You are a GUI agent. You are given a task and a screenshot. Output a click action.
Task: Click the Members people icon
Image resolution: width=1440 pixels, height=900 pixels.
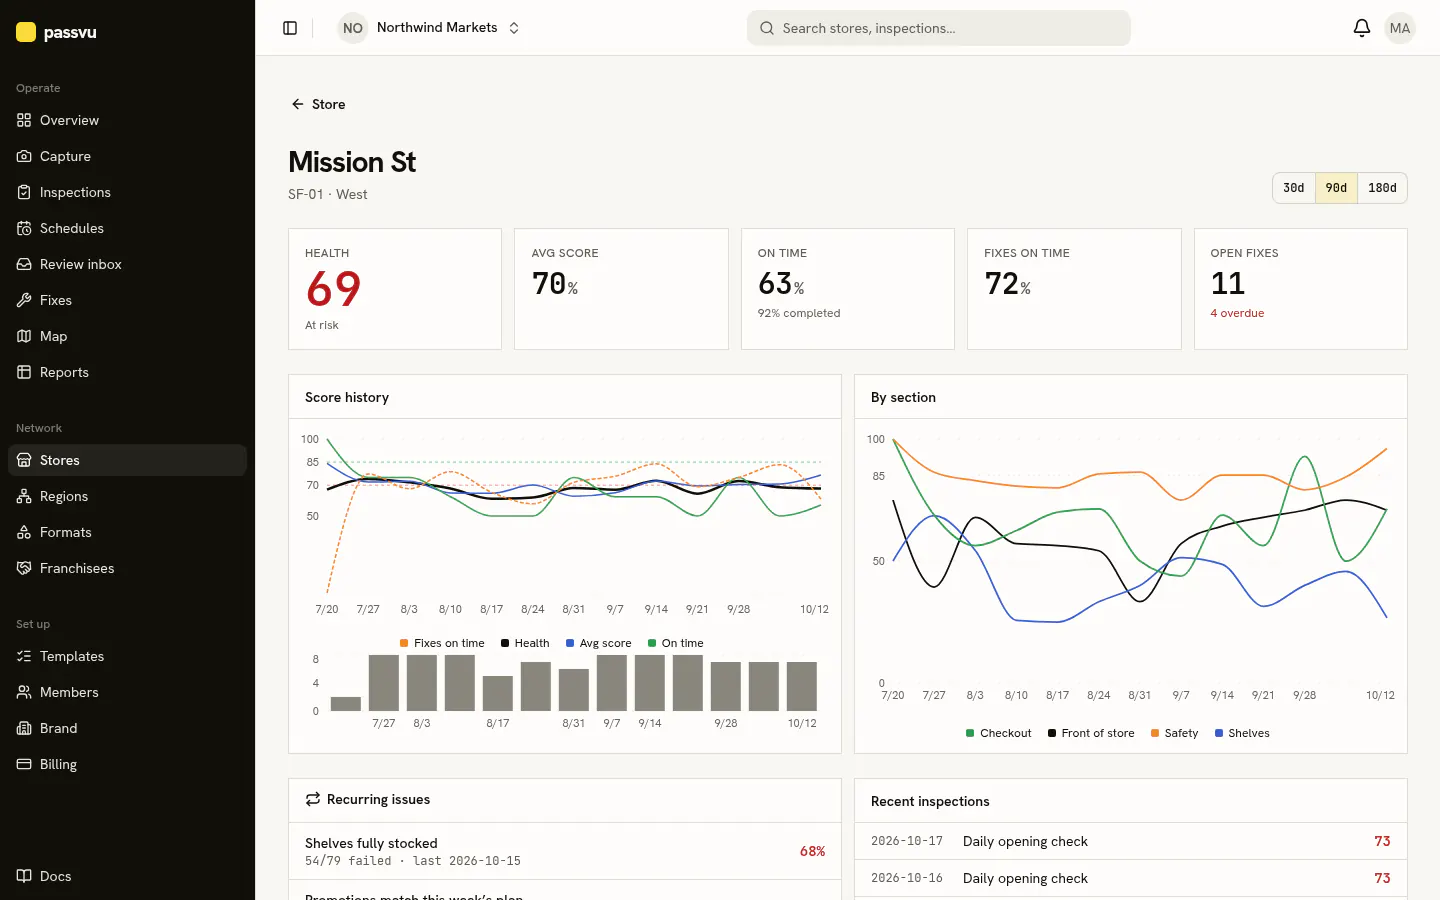[24, 692]
